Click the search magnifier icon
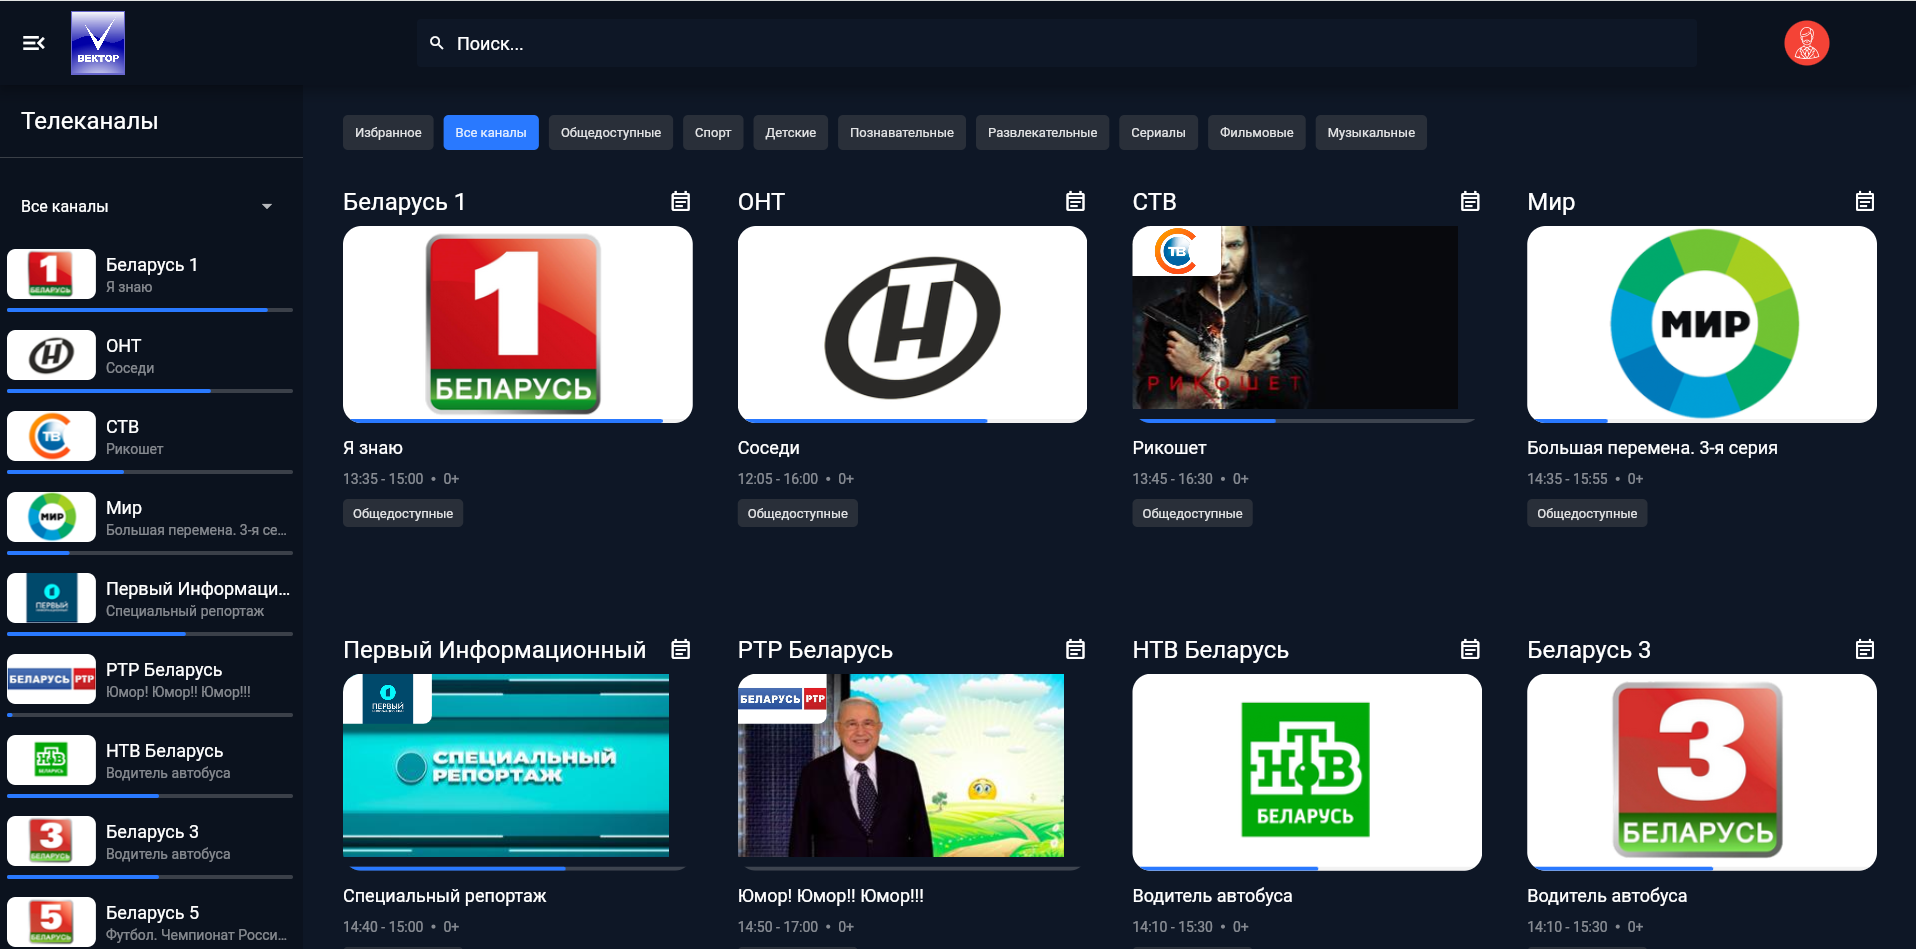 pyautogui.click(x=437, y=43)
